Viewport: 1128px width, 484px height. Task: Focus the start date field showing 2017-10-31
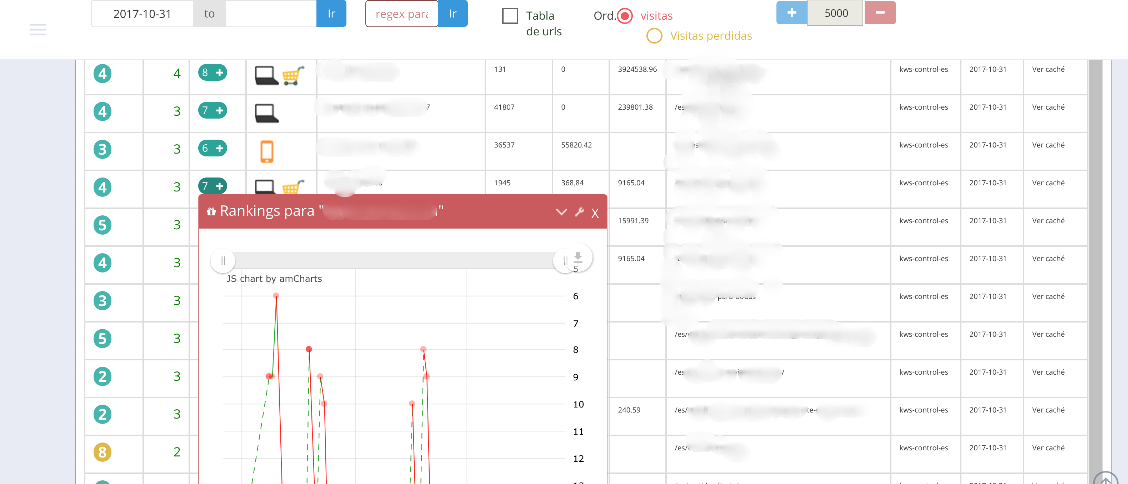[x=142, y=14]
